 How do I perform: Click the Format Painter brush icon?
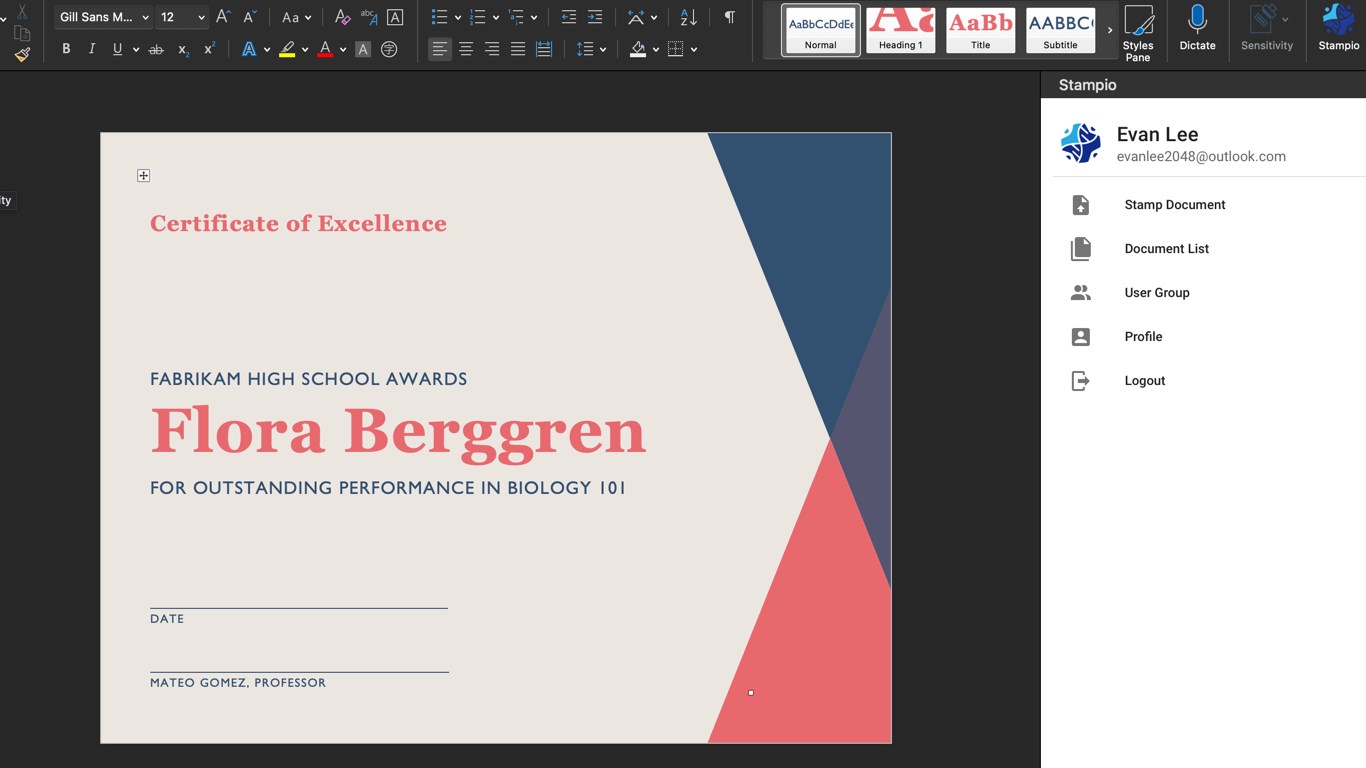(22, 55)
